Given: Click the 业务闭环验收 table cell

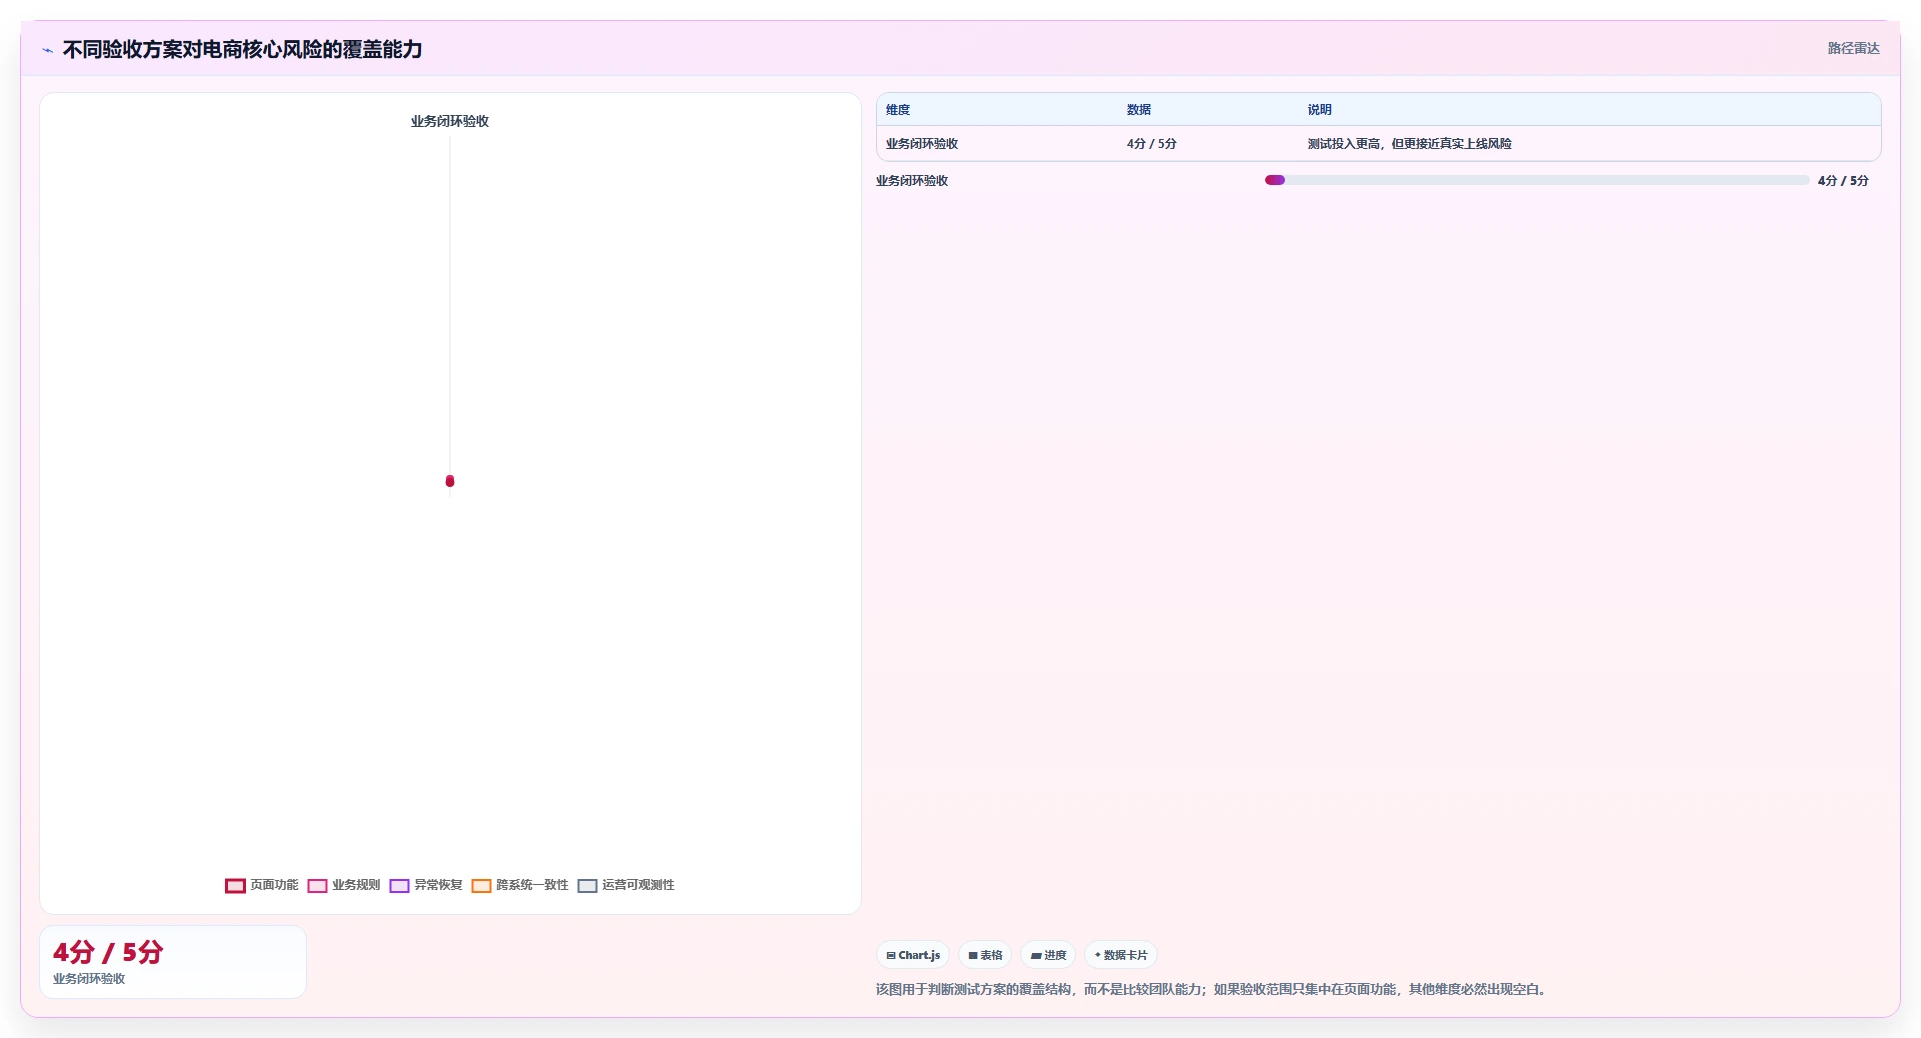Looking at the screenshot, I should tap(922, 144).
